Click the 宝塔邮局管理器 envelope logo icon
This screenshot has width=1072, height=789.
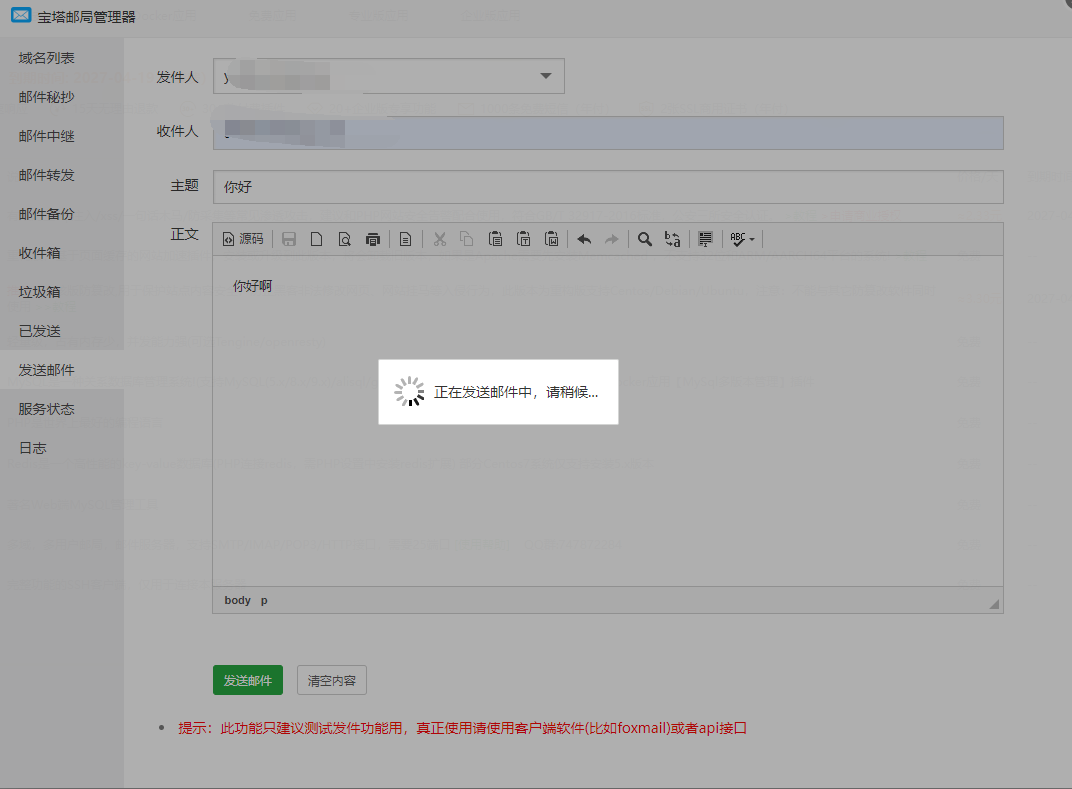(21, 15)
